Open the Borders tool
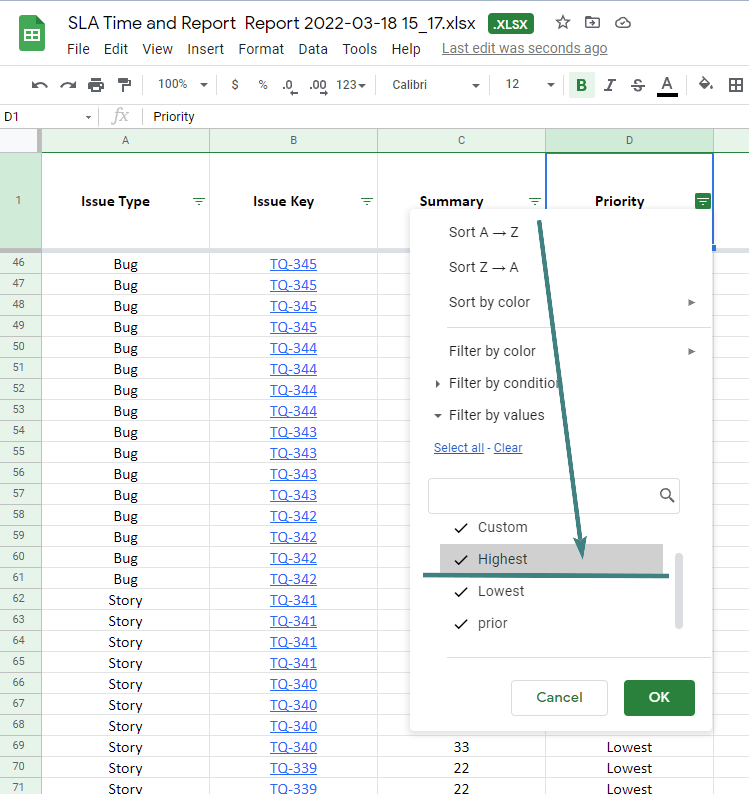This screenshot has height=794, width=749. coord(736,85)
